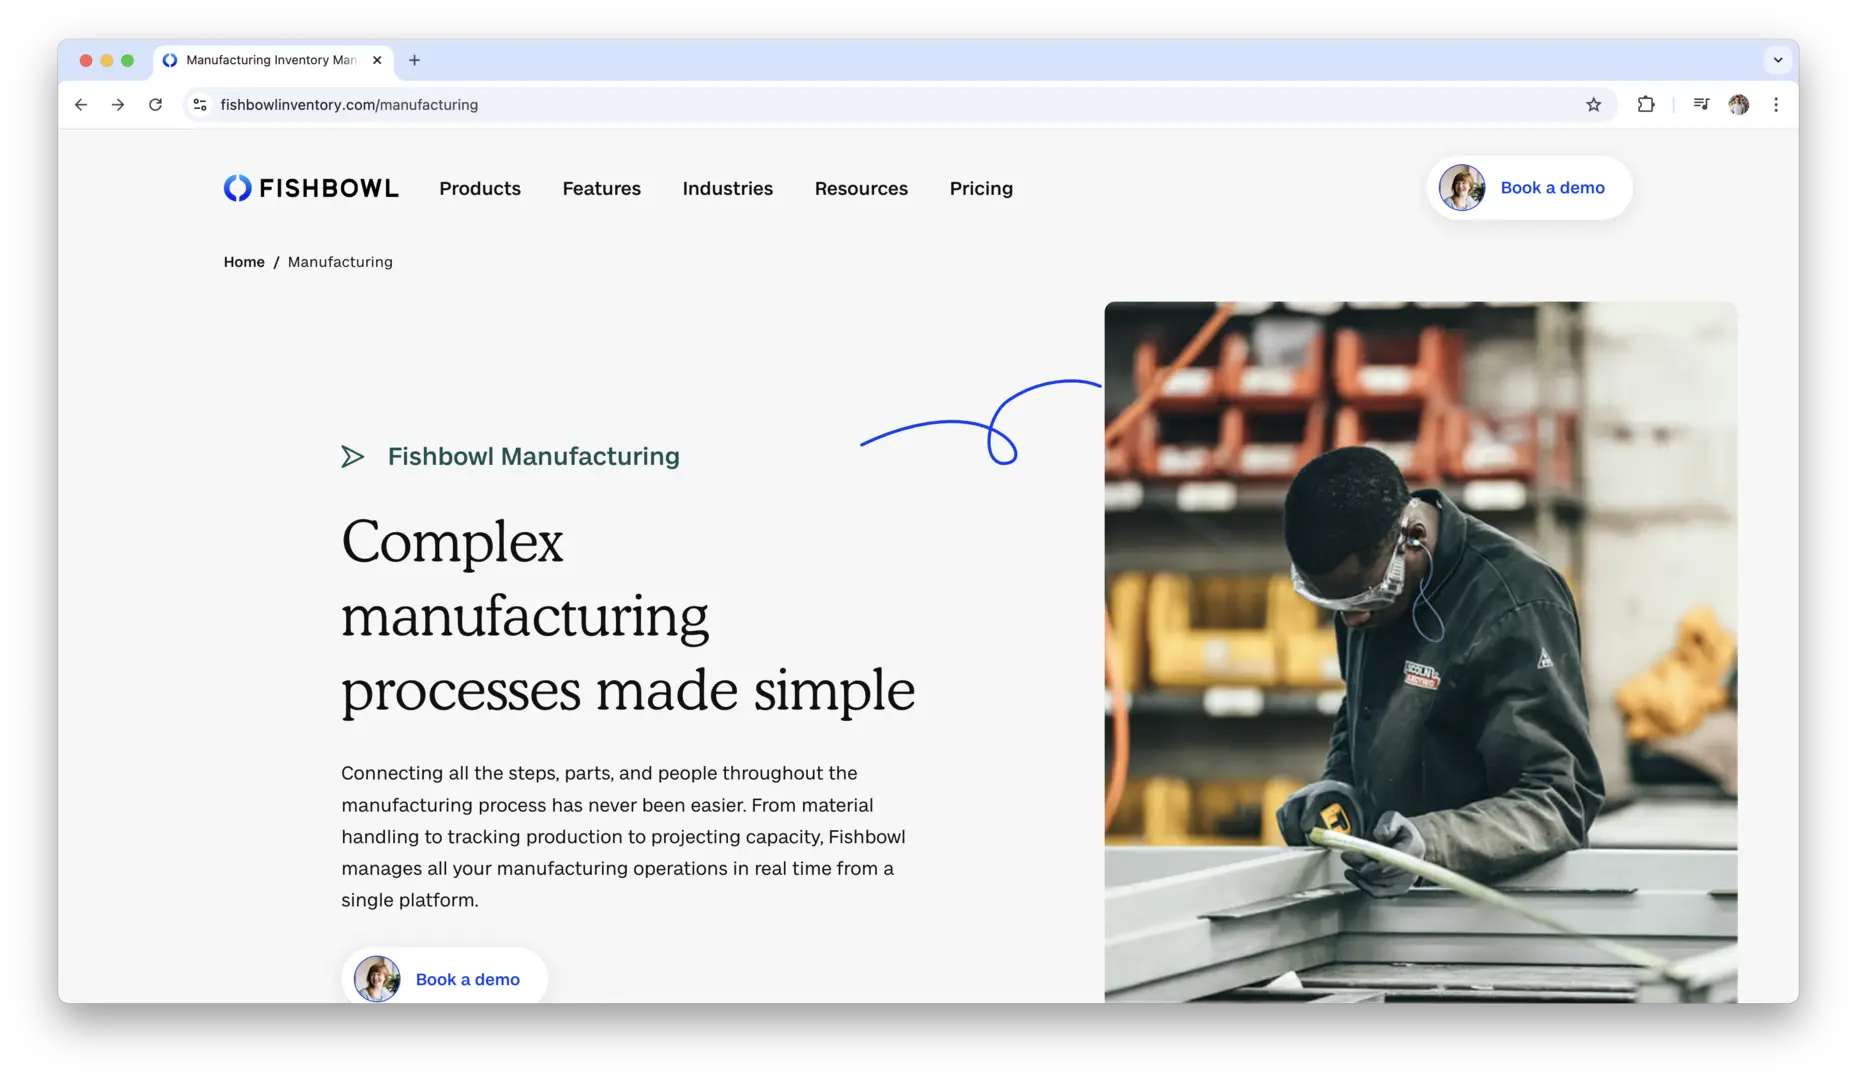Click the Complex manufacturing processes headline
Image resolution: width=1857 pixels, height=1080 pixels.
click(628, 616)
